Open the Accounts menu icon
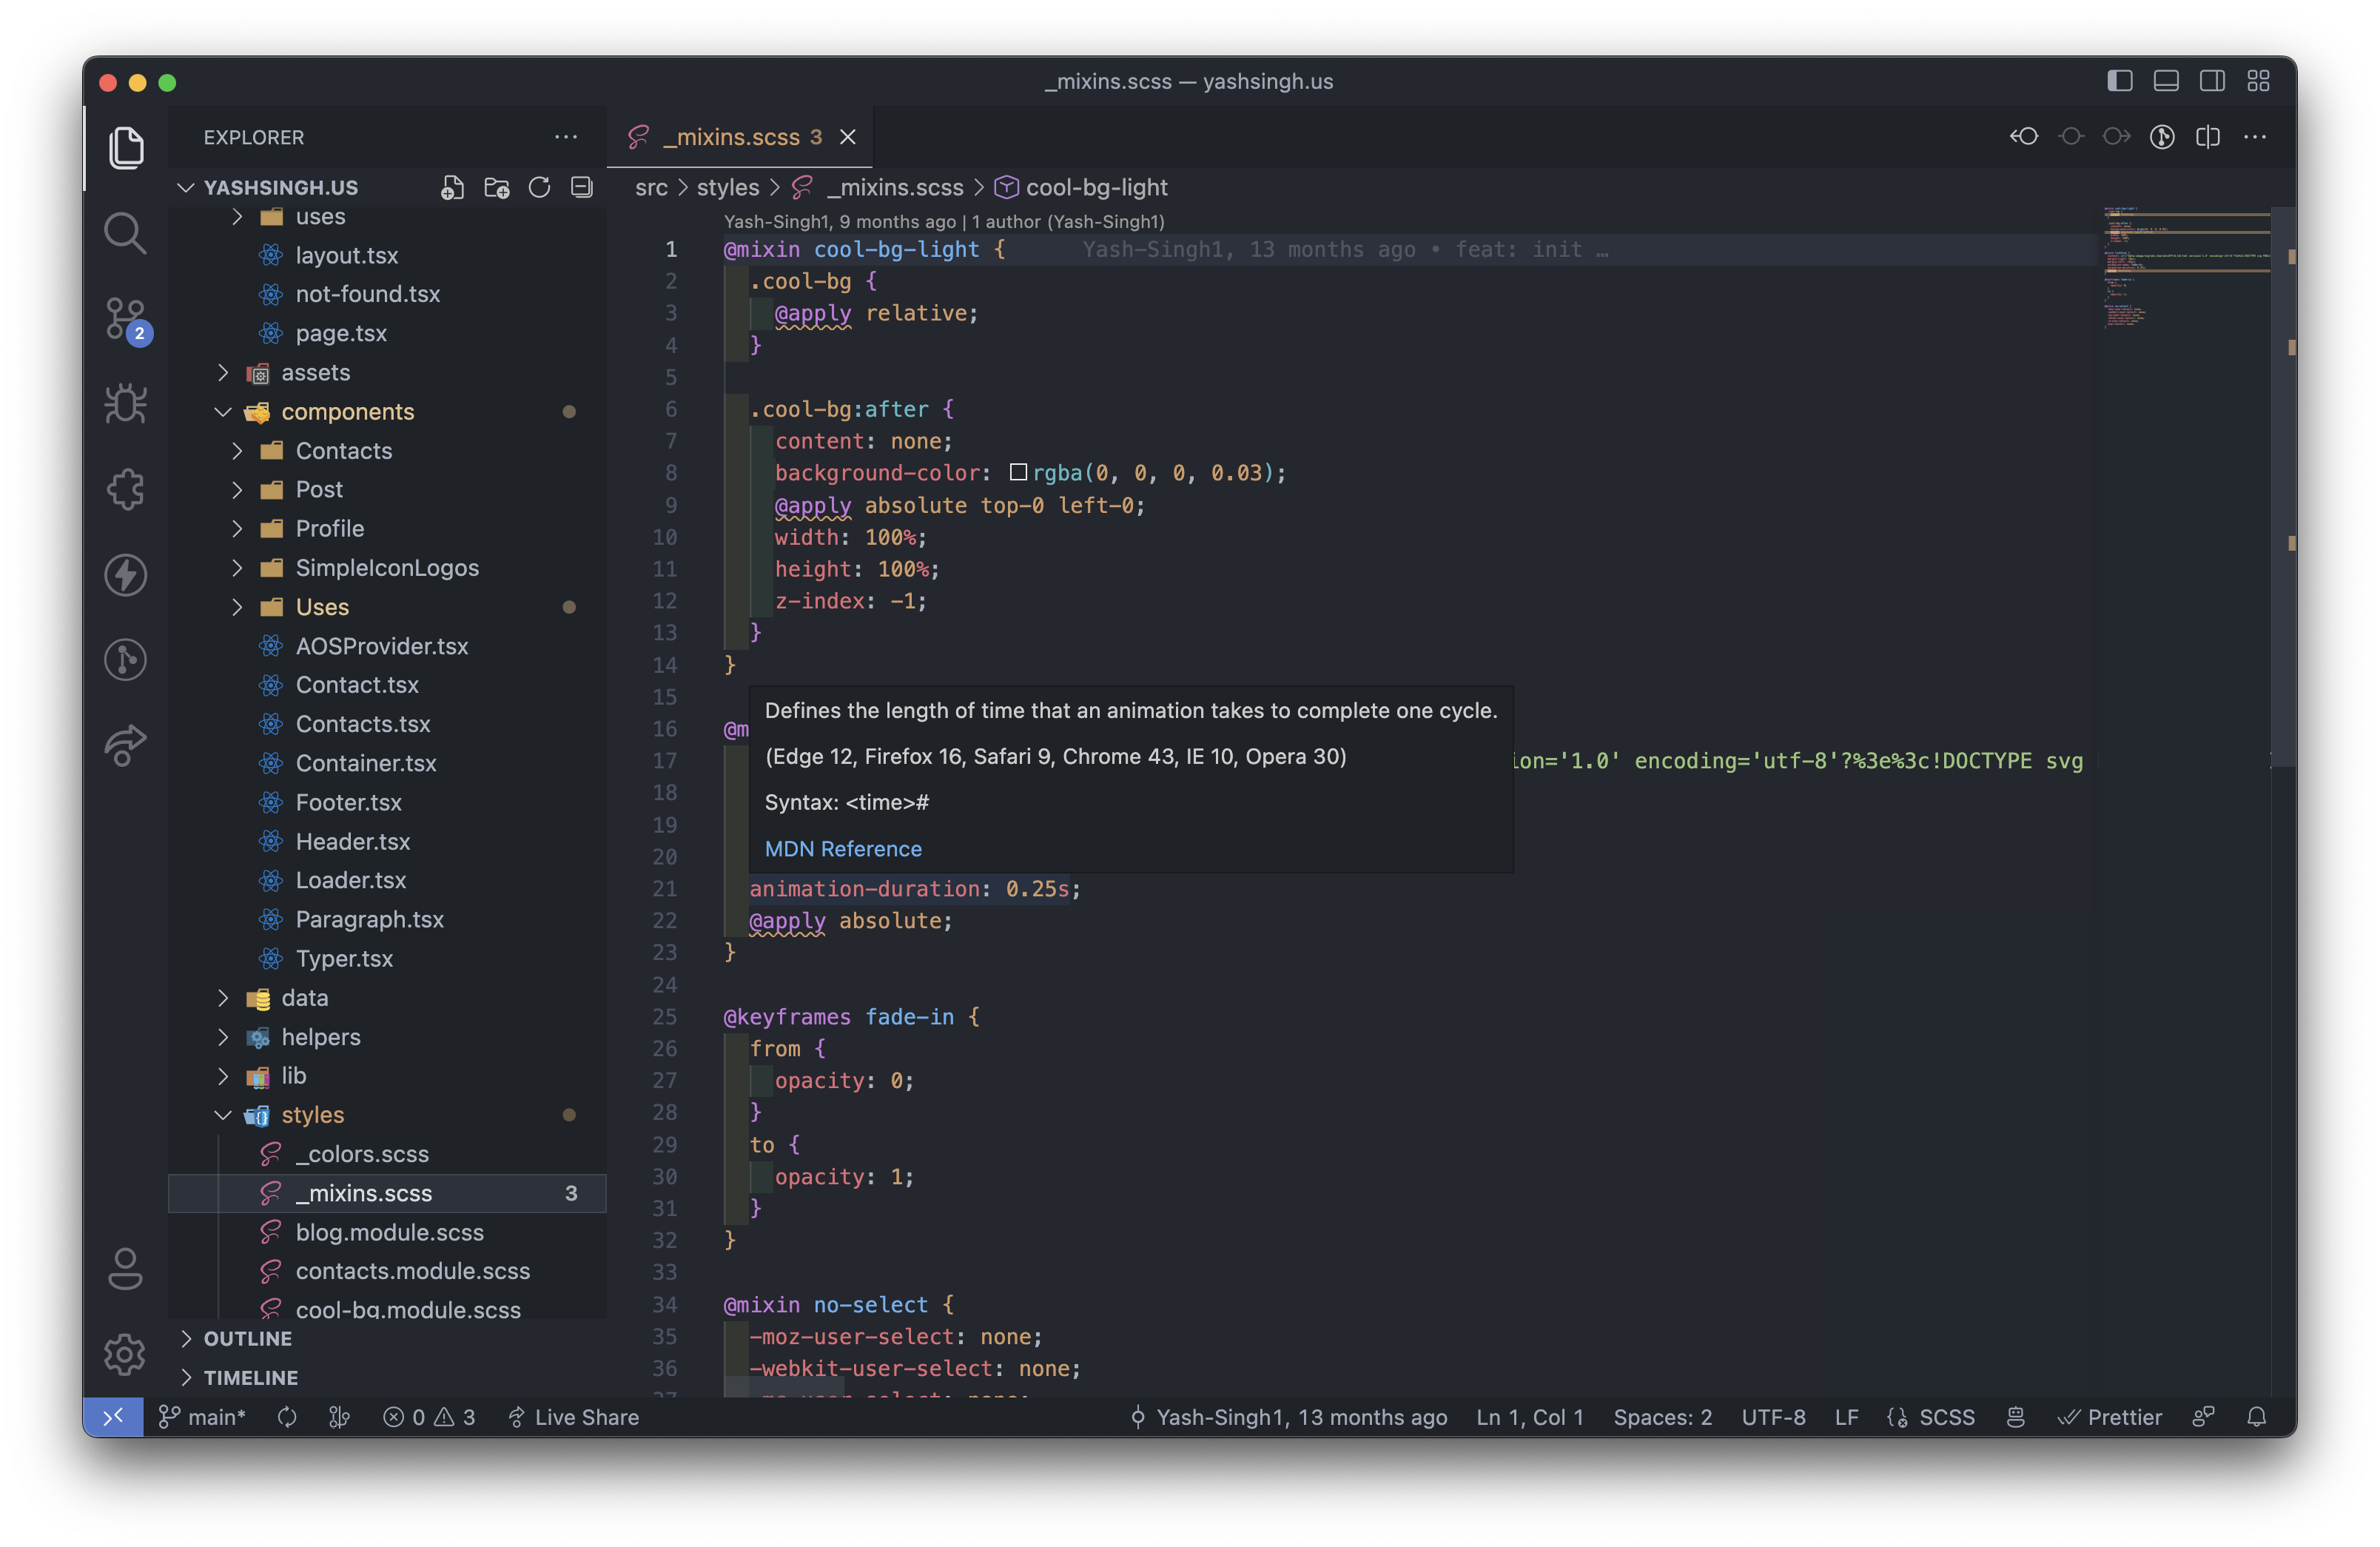This screenshot has width=2380, height=1547. tap(126, 1268)
